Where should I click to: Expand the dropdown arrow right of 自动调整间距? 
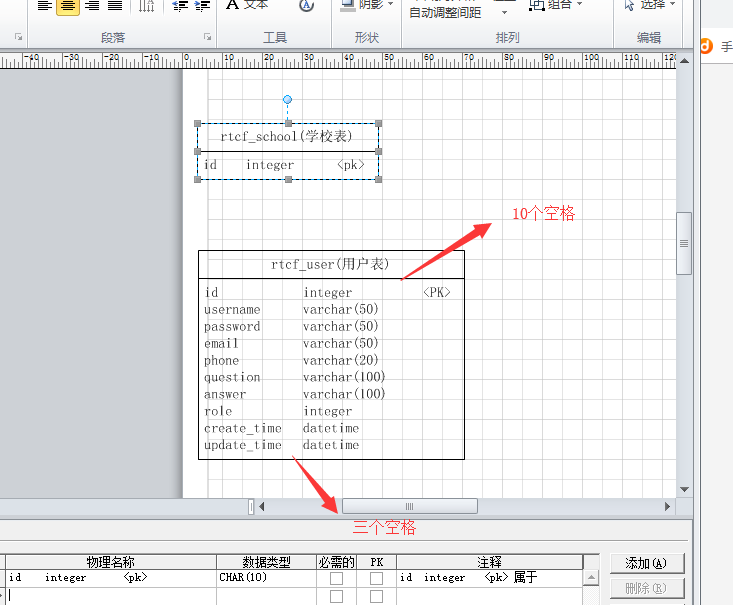point(504,13)
